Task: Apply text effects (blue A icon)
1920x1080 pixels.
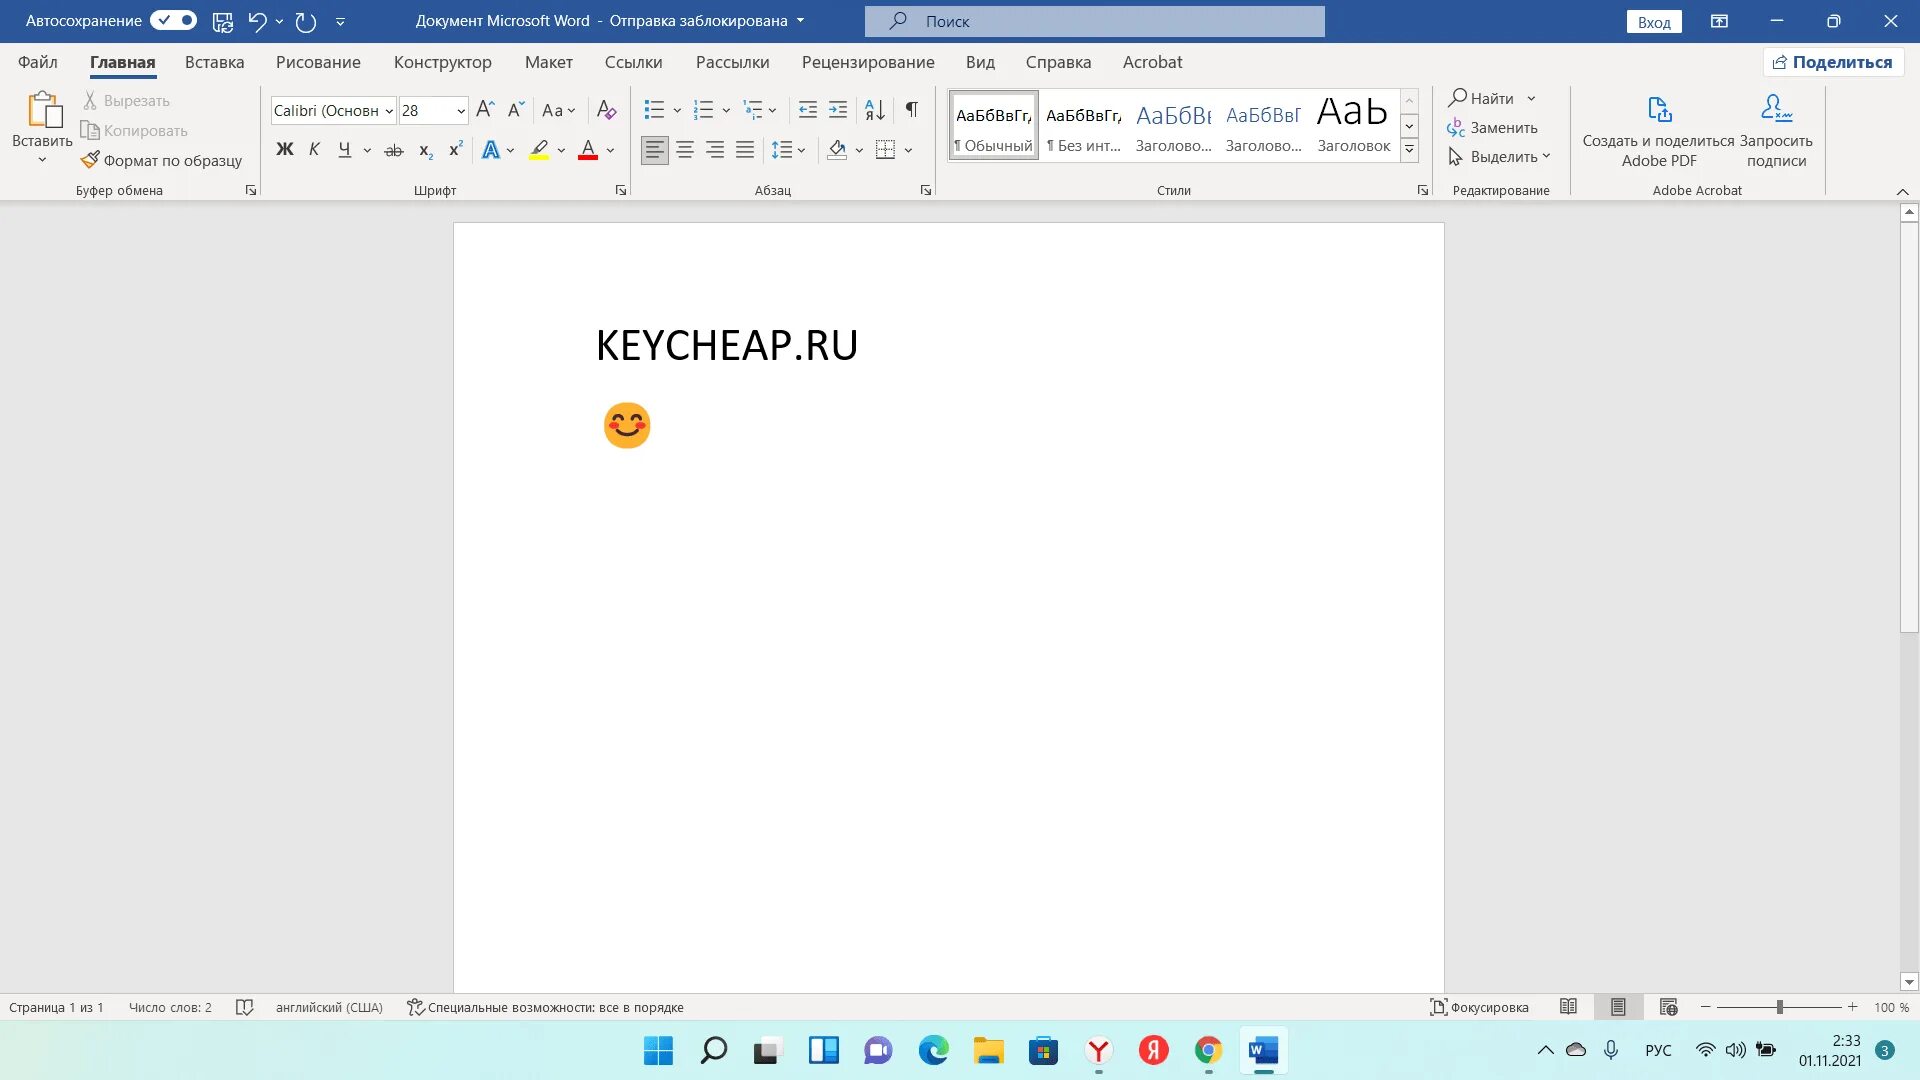Action: pyautogui.click(x=490, y=150)
